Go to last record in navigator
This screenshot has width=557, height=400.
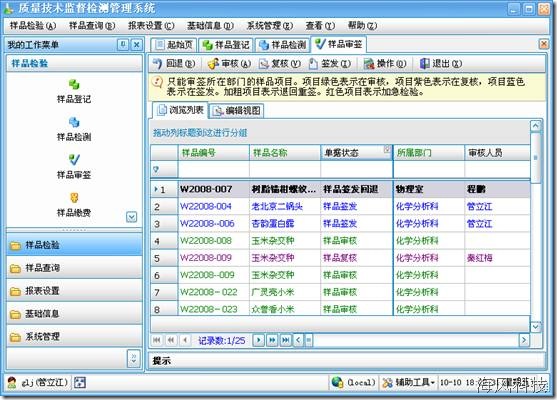click(286, 340)
